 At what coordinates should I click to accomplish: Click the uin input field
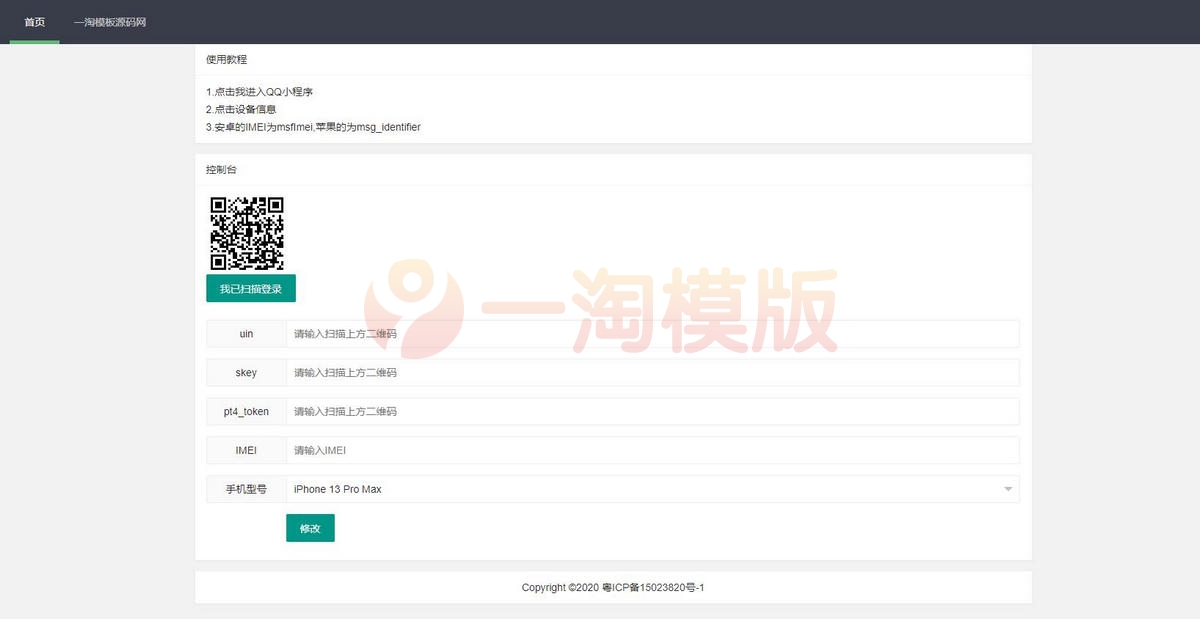coord(650,333)
